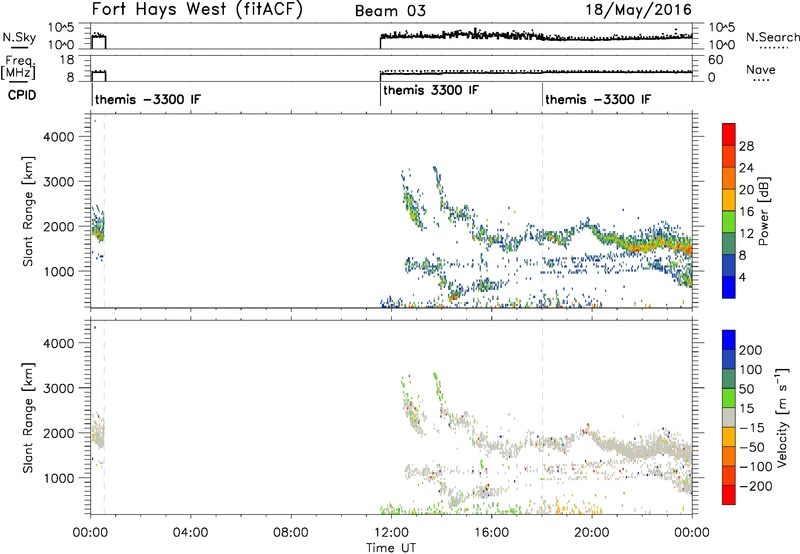
Task: Click the '28' tick on the Power scale
Action: coord(746,146)
